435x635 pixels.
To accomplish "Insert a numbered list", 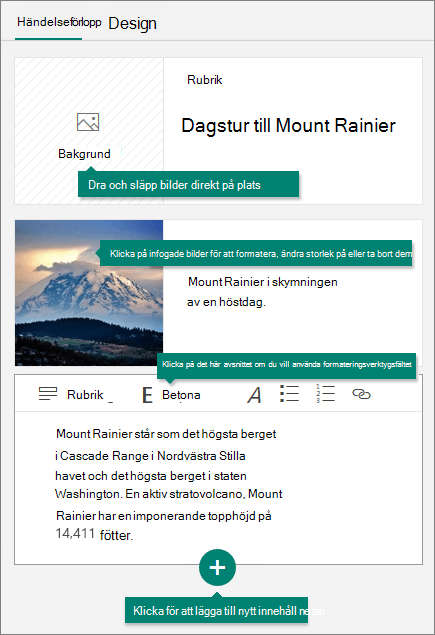I will (325, 394).
